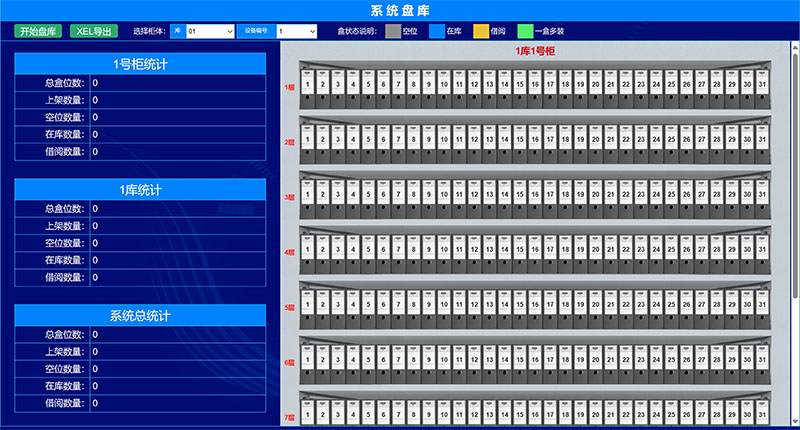The height and width of the screenshot is (430, 800).
Task: Click the 开始盘库 button
Action: (x=38, y=31)
